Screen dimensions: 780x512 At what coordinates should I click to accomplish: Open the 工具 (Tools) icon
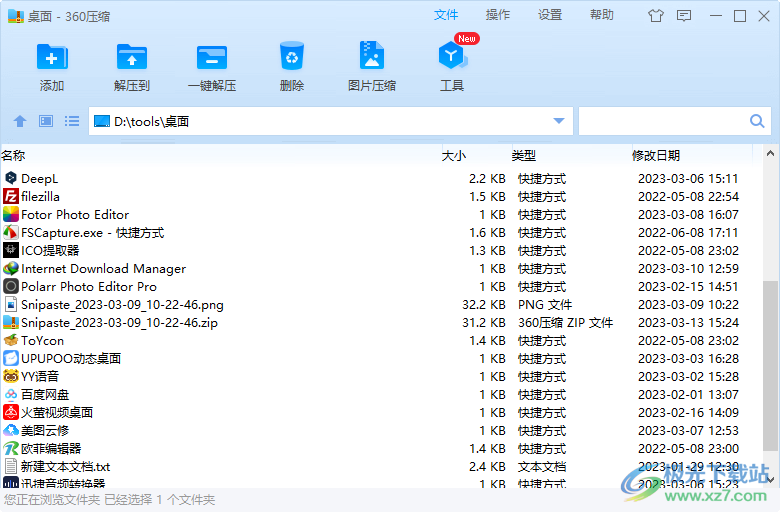[452, 56]
